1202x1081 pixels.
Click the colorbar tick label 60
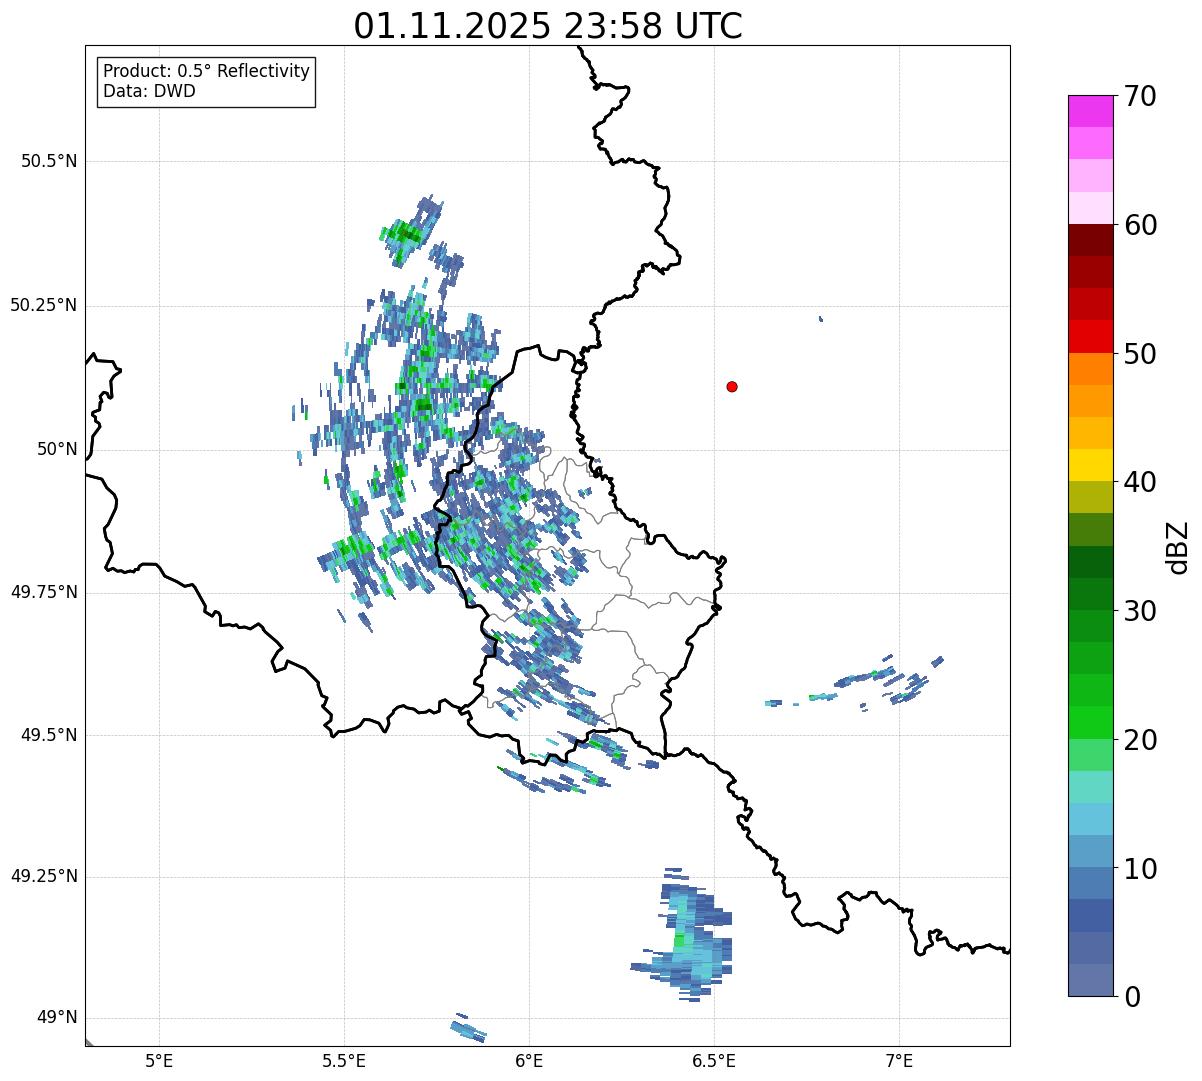coord(1141,225)
